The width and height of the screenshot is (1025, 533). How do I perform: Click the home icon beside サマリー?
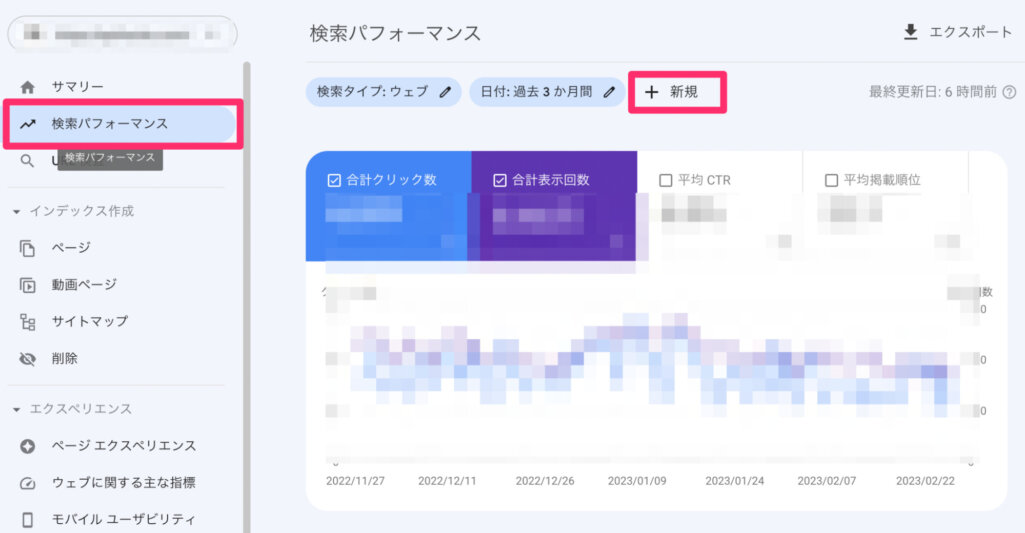pyautogui.click(x=27, y=87)
